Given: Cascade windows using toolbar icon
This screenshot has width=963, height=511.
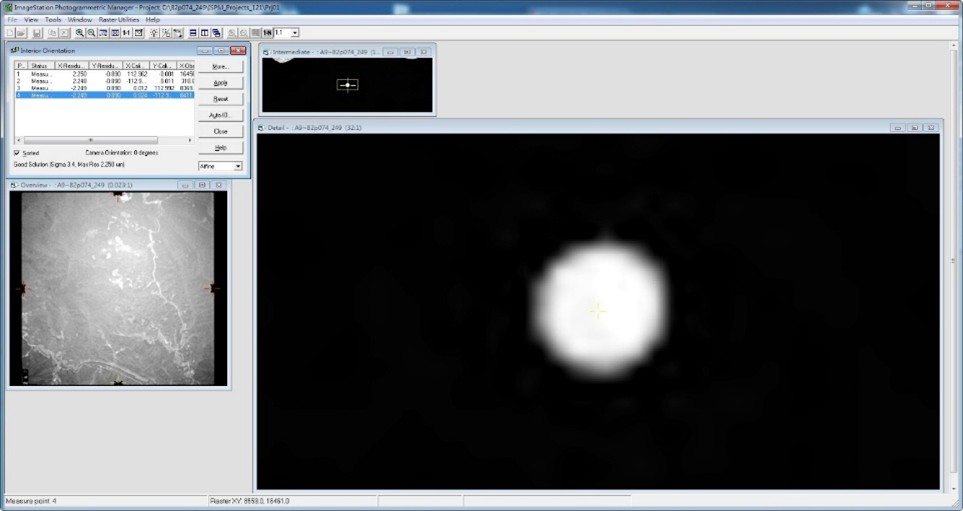Looking at the screenshot, I should point(216,33).
